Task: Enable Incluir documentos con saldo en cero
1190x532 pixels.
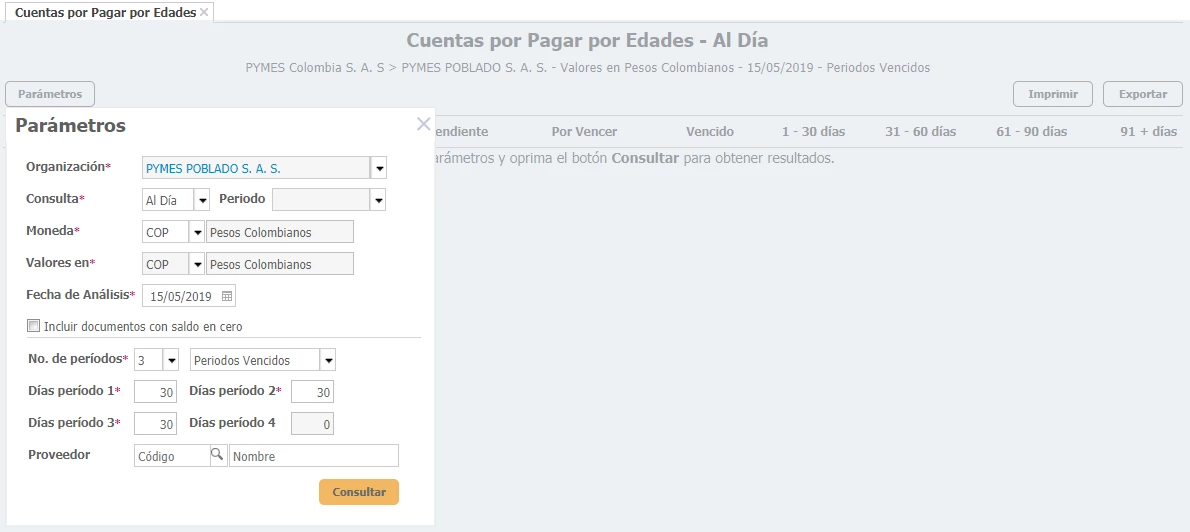Action: click(34, 326)
